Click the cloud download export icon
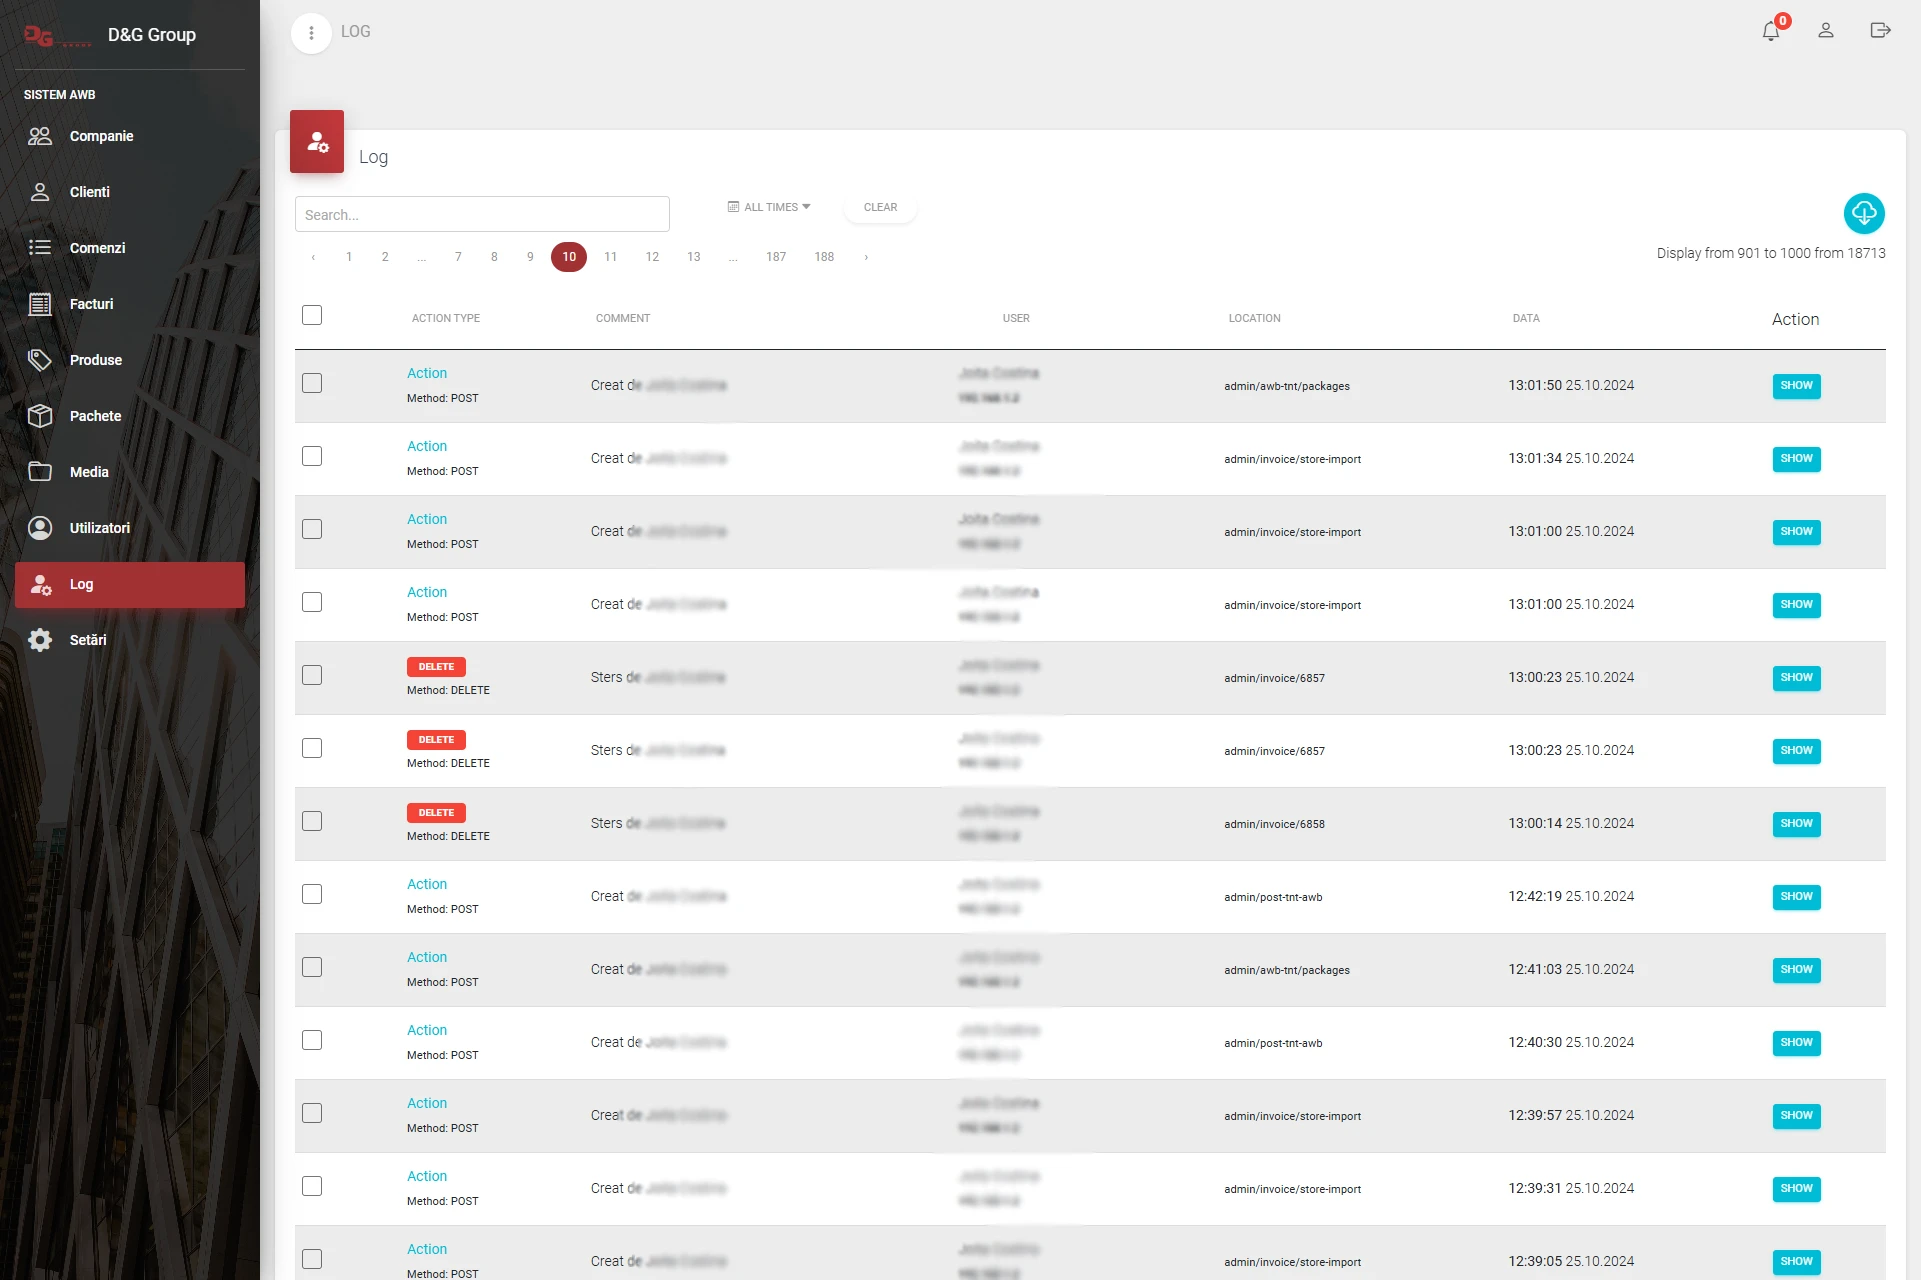This screenshot has width=1921, height=1280. point(1864,213)
